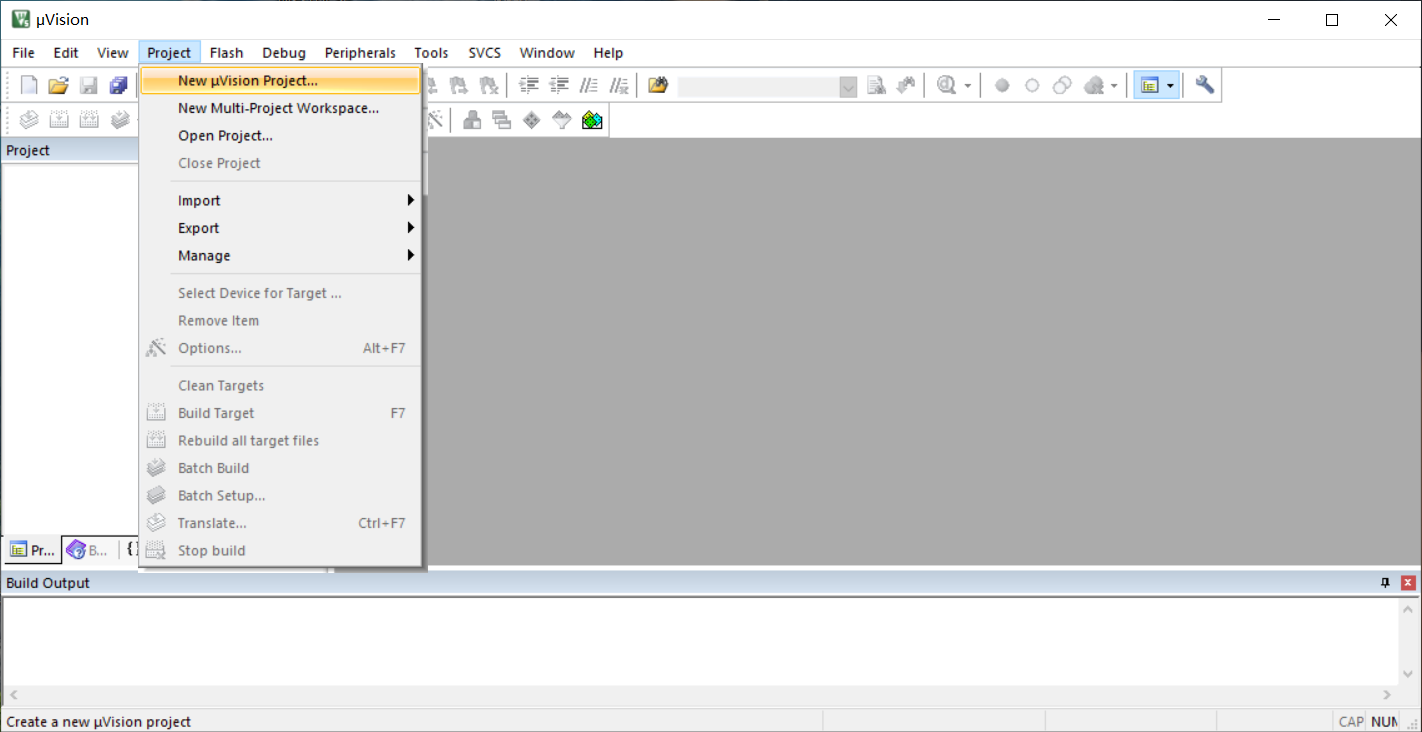The width and height of the screenshot is (1422, 732).
Task: Choose New Multi-Project Workspace
Action: click(281, 108)
